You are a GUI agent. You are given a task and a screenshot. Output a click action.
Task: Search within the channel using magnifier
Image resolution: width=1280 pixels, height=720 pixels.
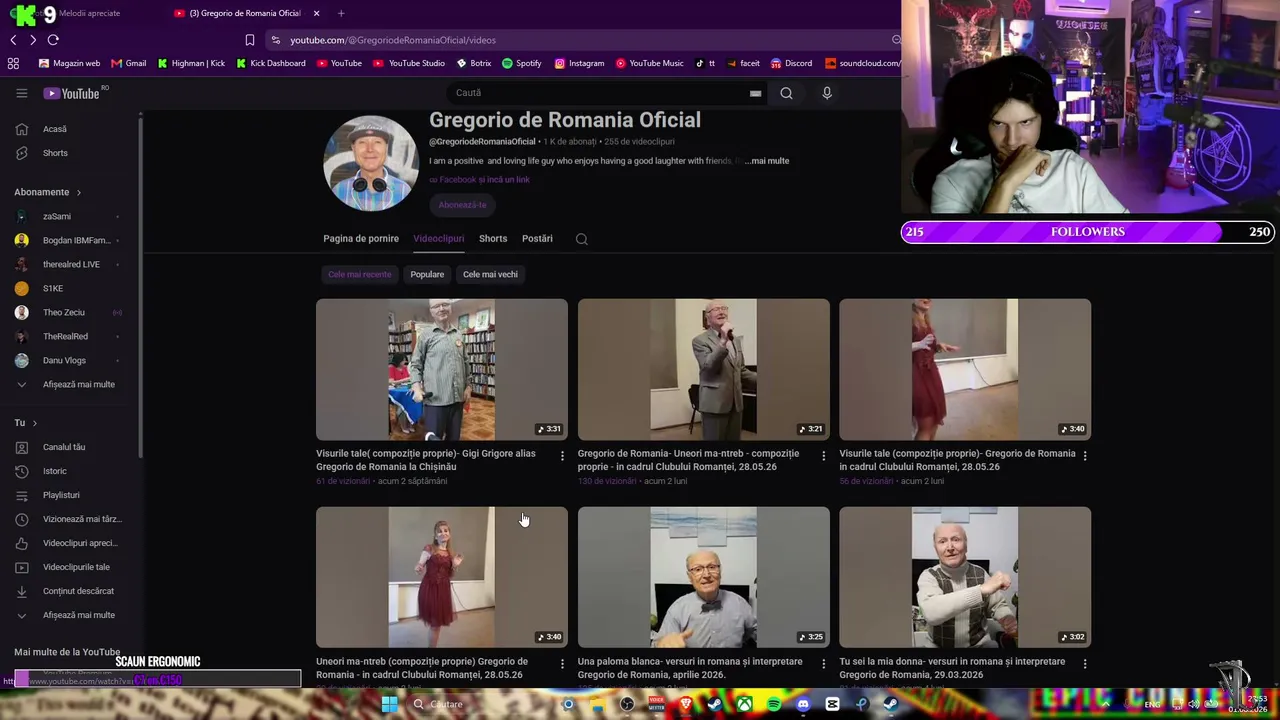tap(582, 239)
